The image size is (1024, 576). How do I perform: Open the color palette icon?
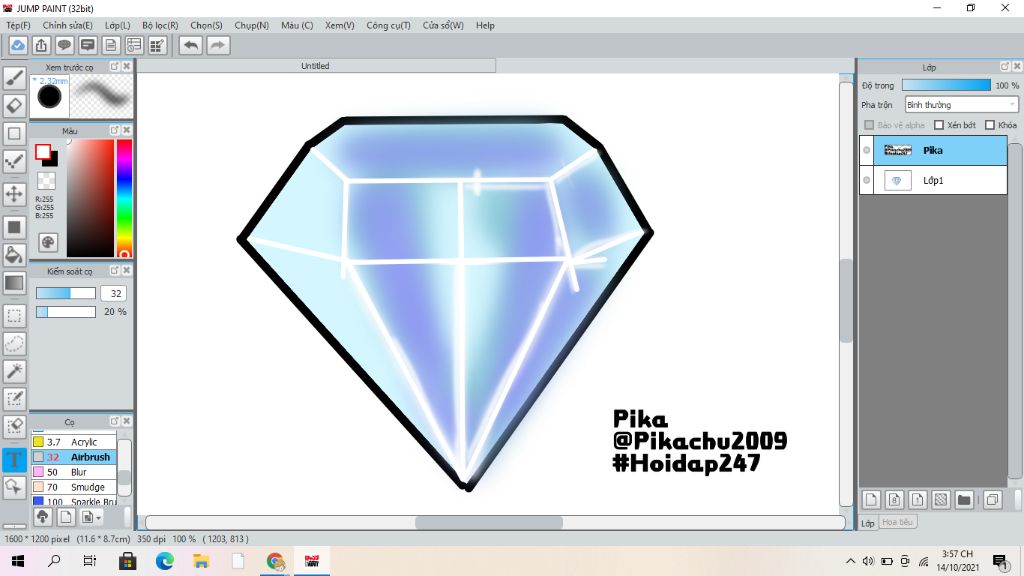(48, 243)
